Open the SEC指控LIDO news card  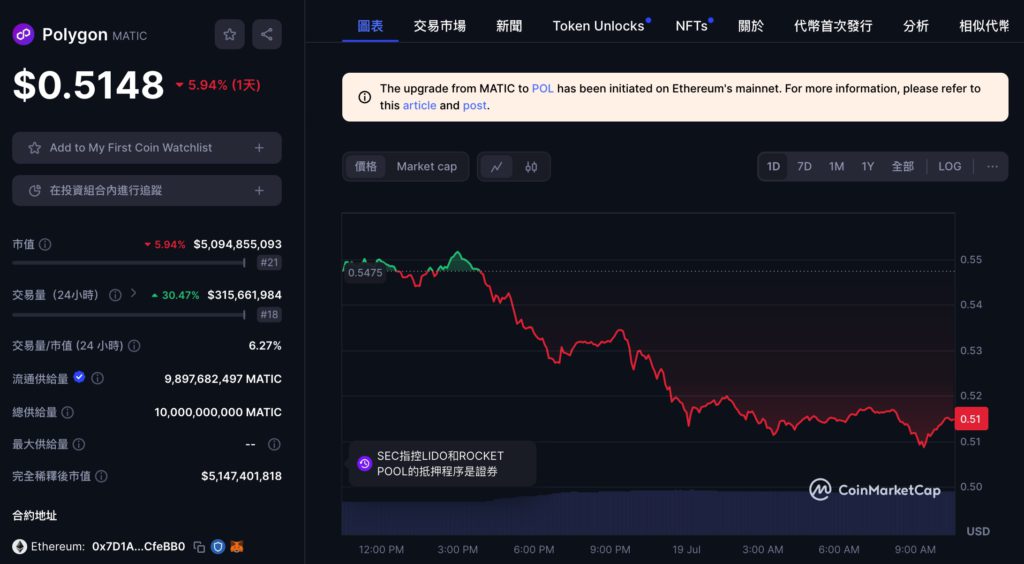443,463
